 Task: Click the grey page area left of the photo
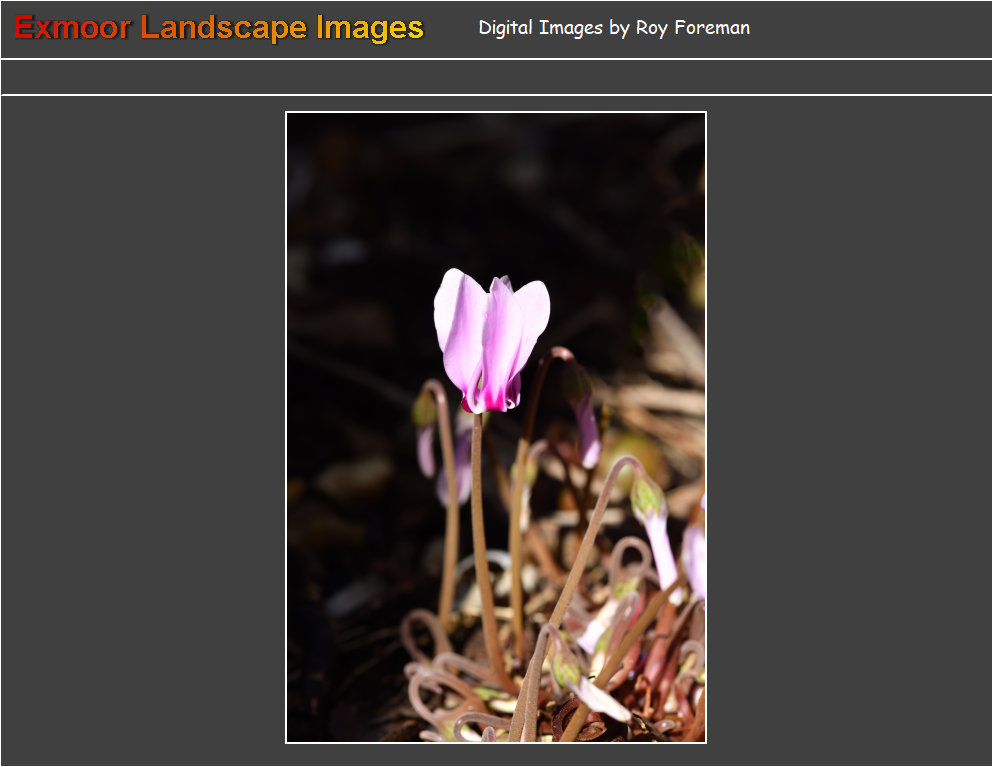pos(140,430)
